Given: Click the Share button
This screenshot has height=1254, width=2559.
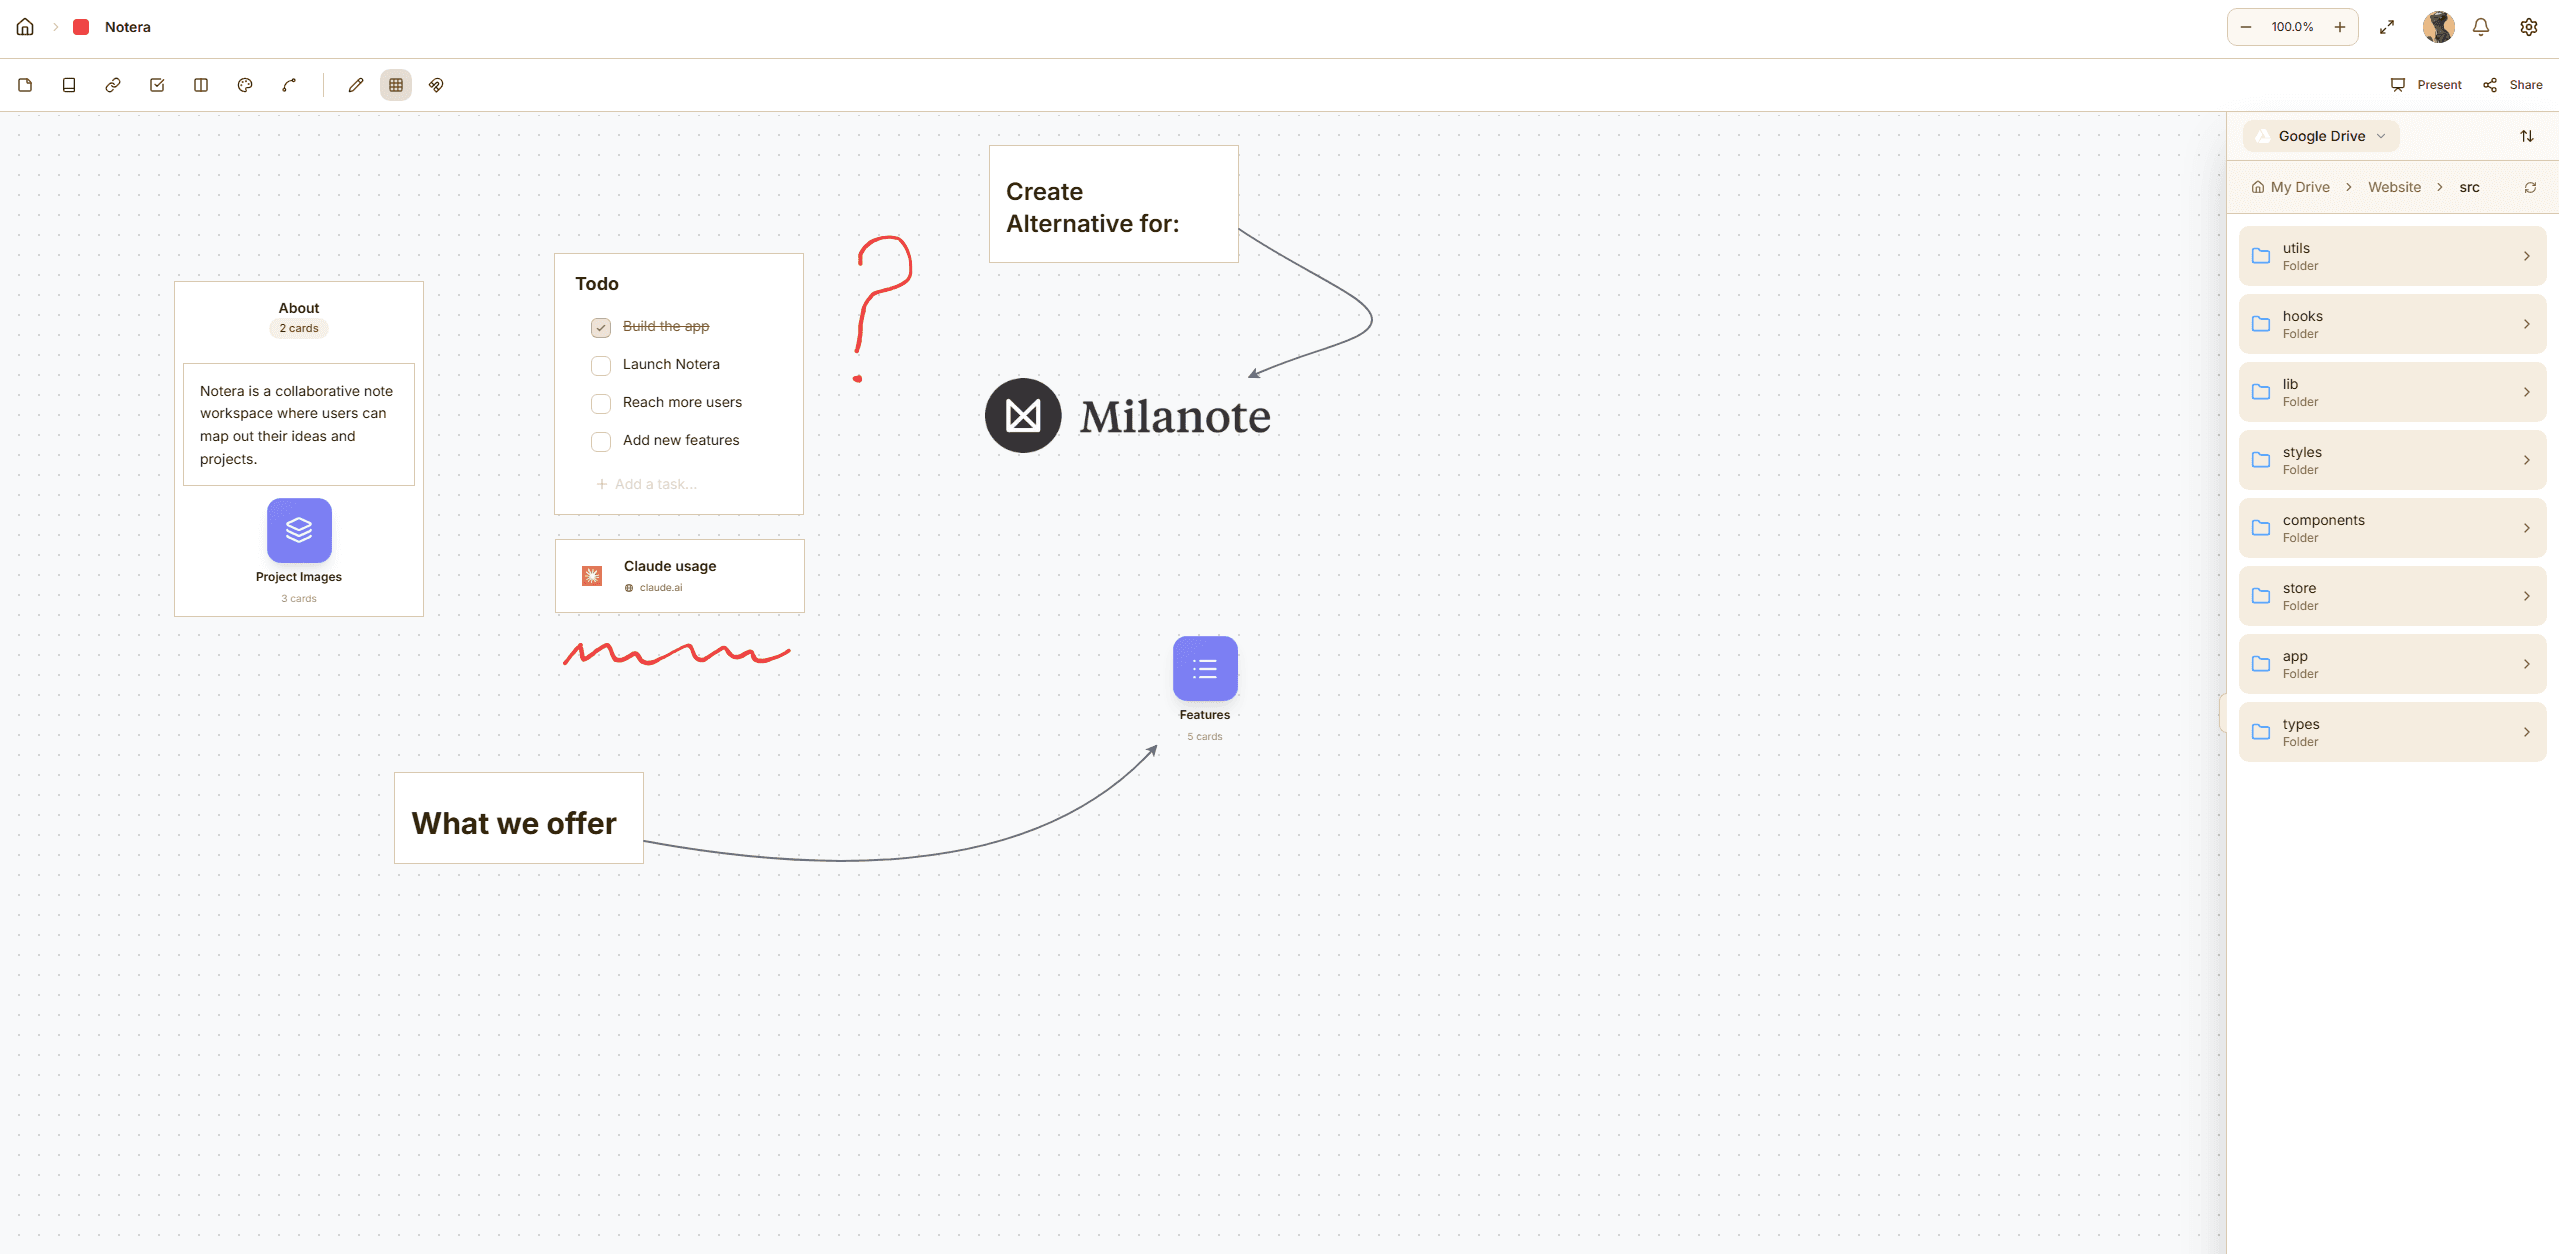Looking at the screenshot, I should coord(2513,85).
